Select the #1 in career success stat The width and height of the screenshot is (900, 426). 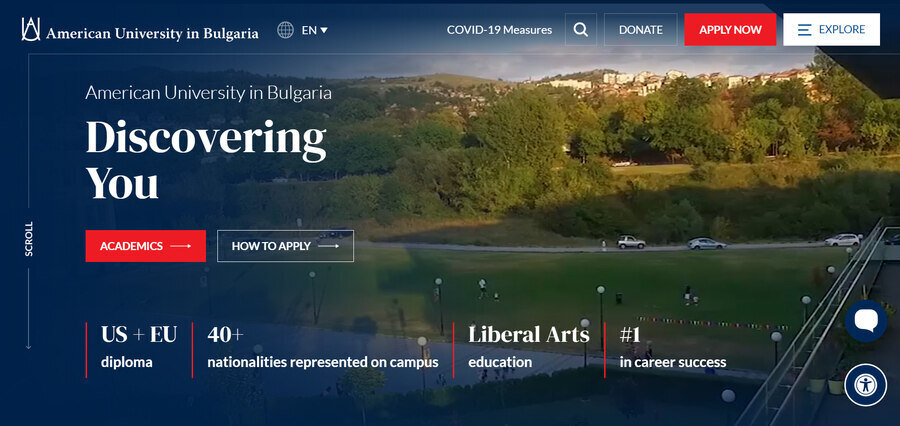[x=672, y=347]
